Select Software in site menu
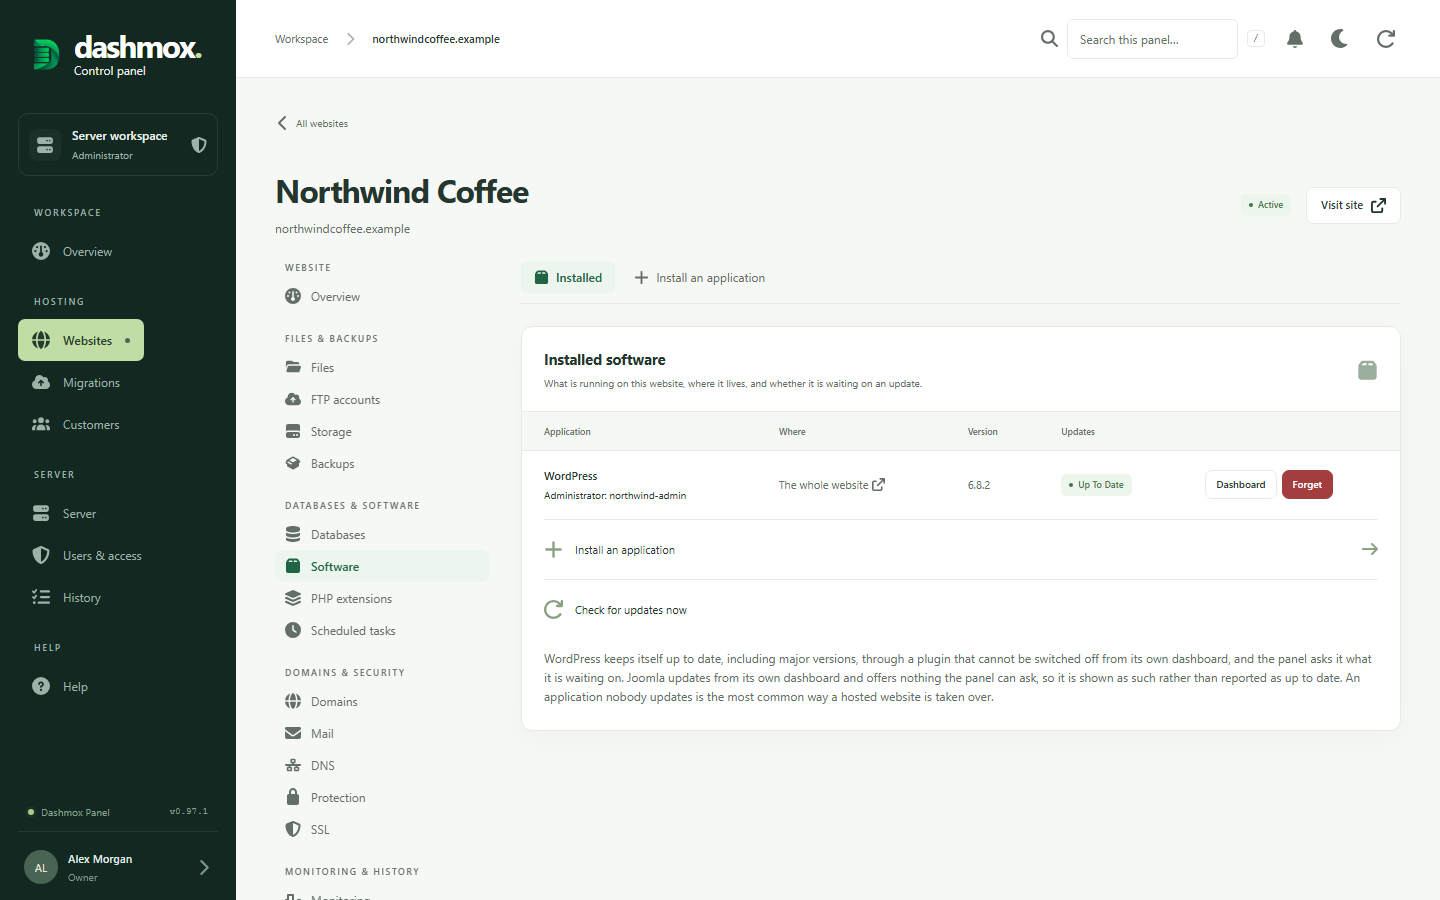Image resolution: width=1440 pixels, height=900 pixels. coord(381,567)
